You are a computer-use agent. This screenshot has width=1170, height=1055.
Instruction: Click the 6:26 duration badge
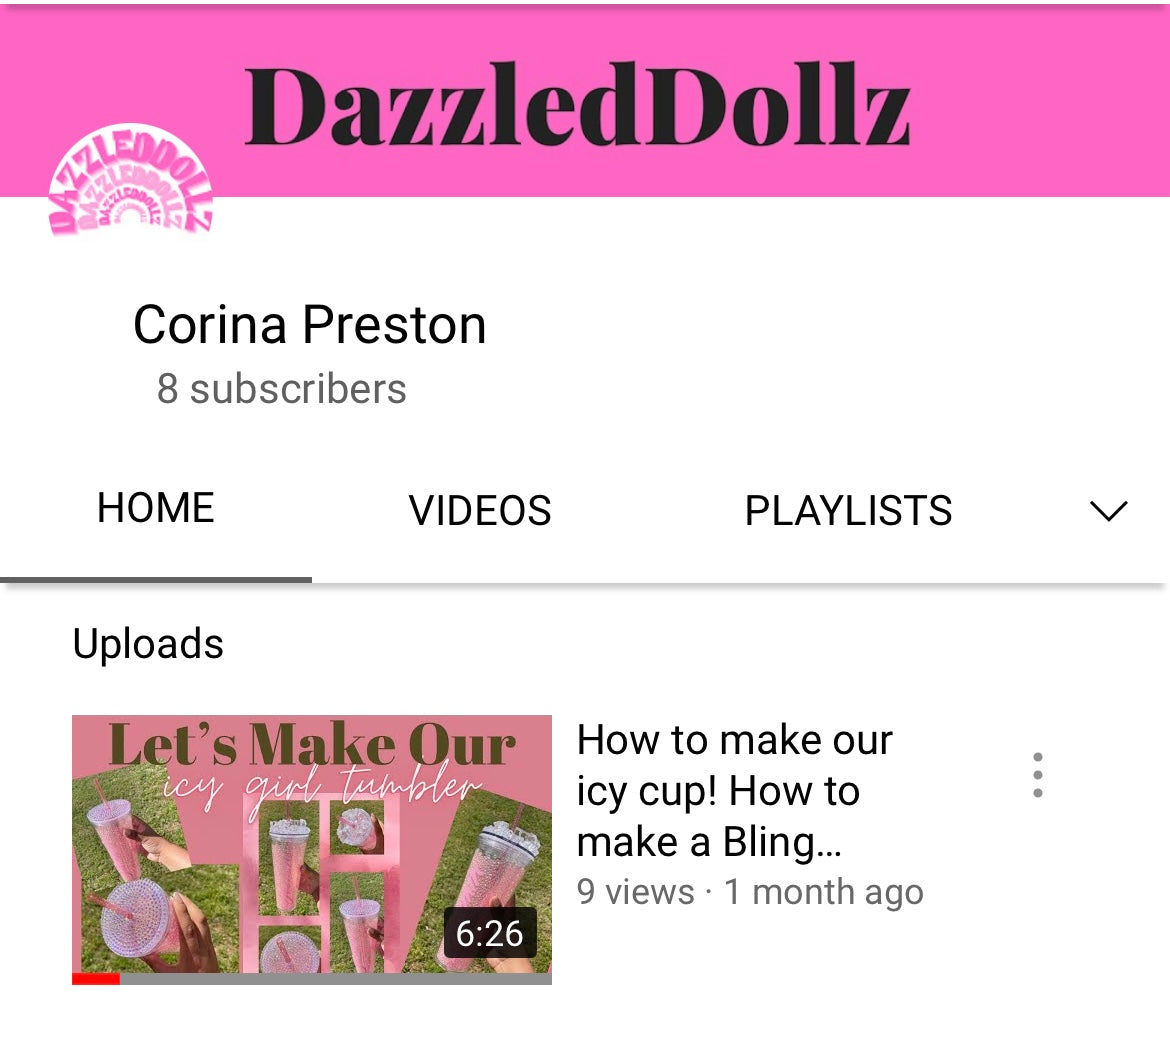(489, 933)
